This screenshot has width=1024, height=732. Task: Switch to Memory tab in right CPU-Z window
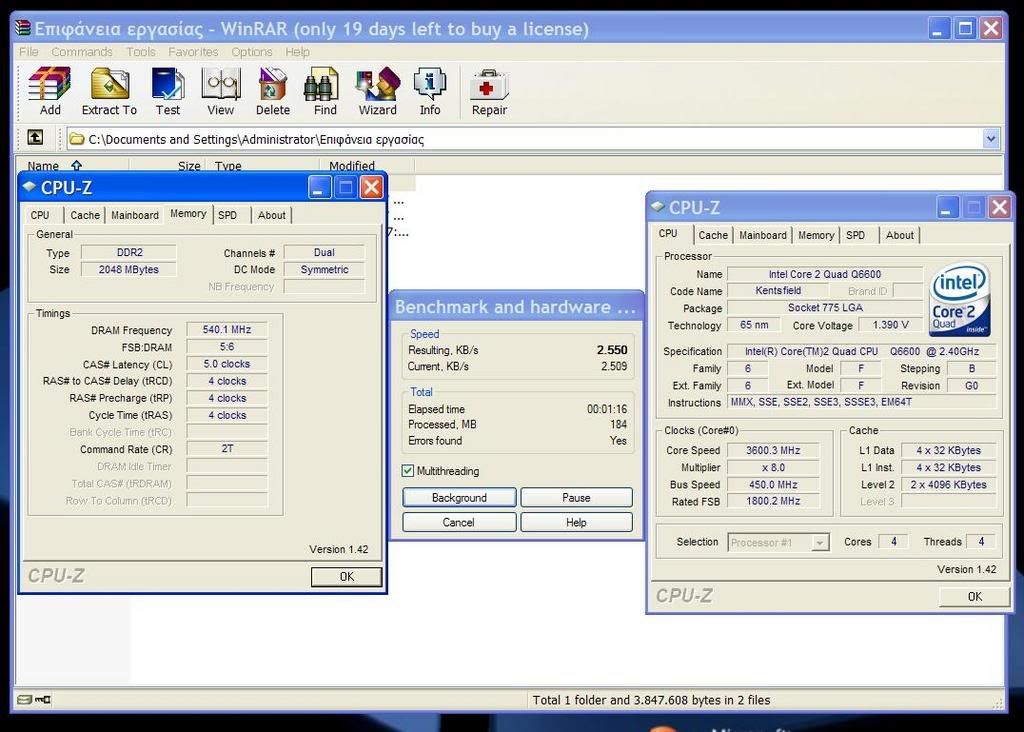click(x=816, y=235)
